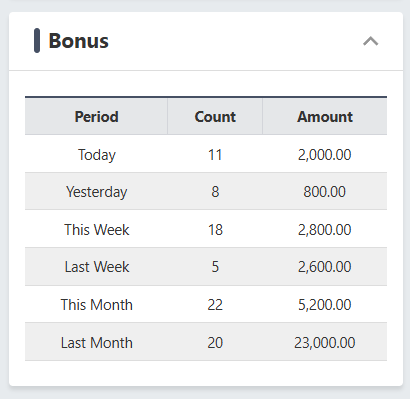Click Today's count value 11

(x=215, y=155)
